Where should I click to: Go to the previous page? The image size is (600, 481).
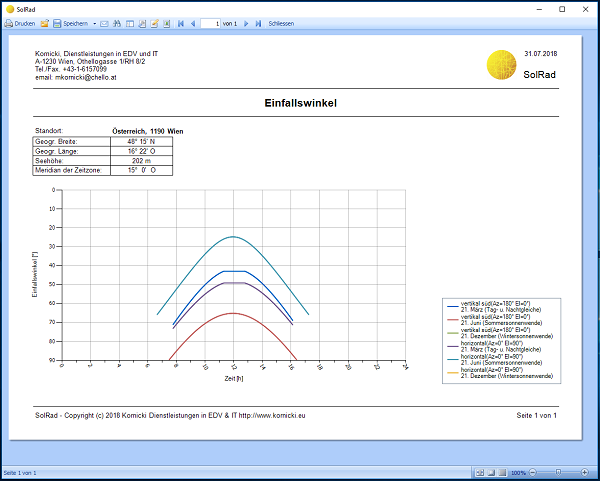coord(193,23)
